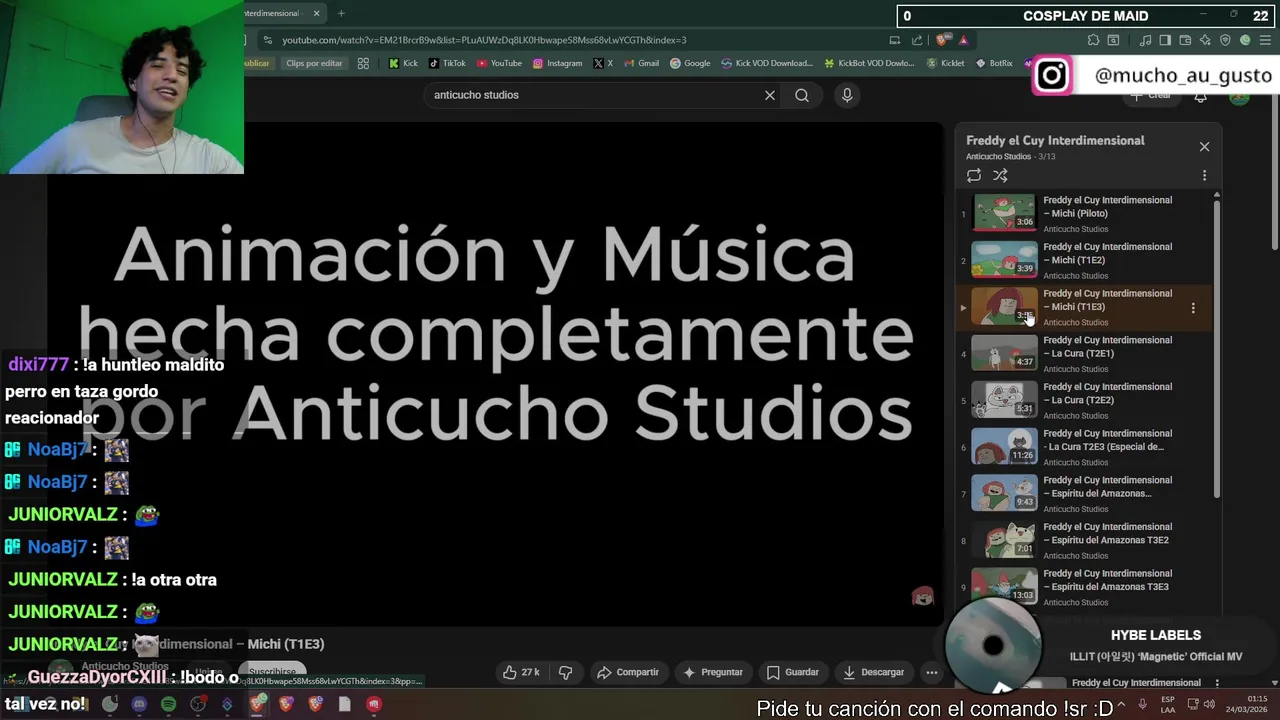The image size is (1280, 720).
Task: Click the site info icon in address bar
Action: 267,40
